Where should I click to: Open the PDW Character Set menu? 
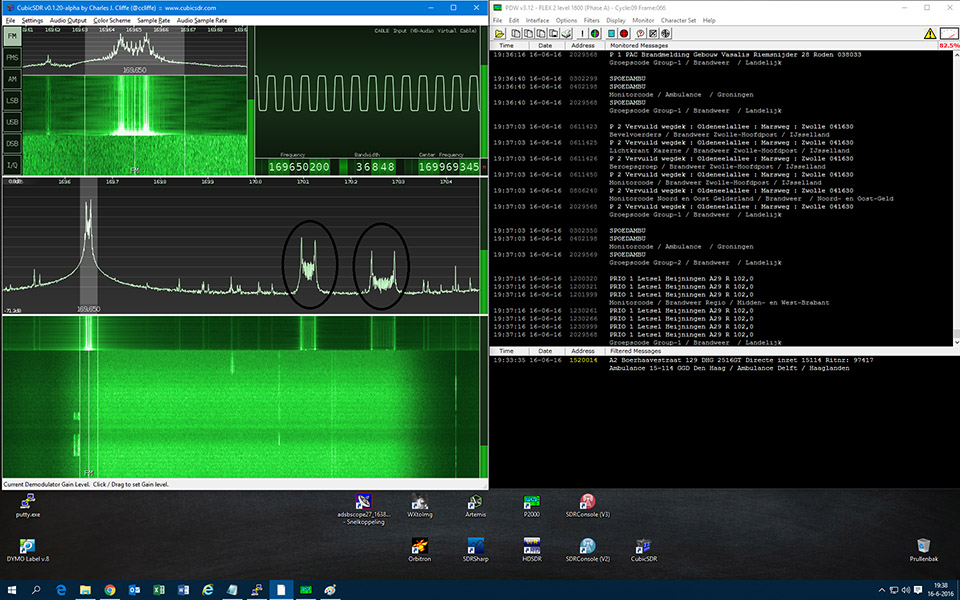click(678, 20)
